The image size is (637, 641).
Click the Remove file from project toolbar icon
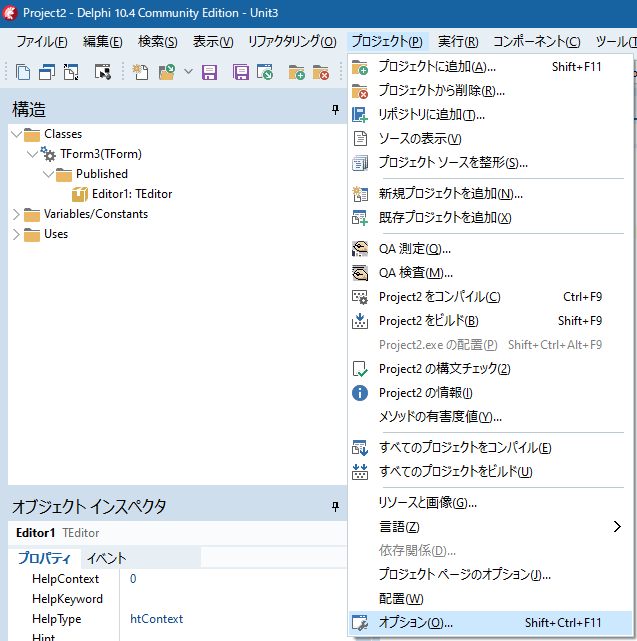321,72
